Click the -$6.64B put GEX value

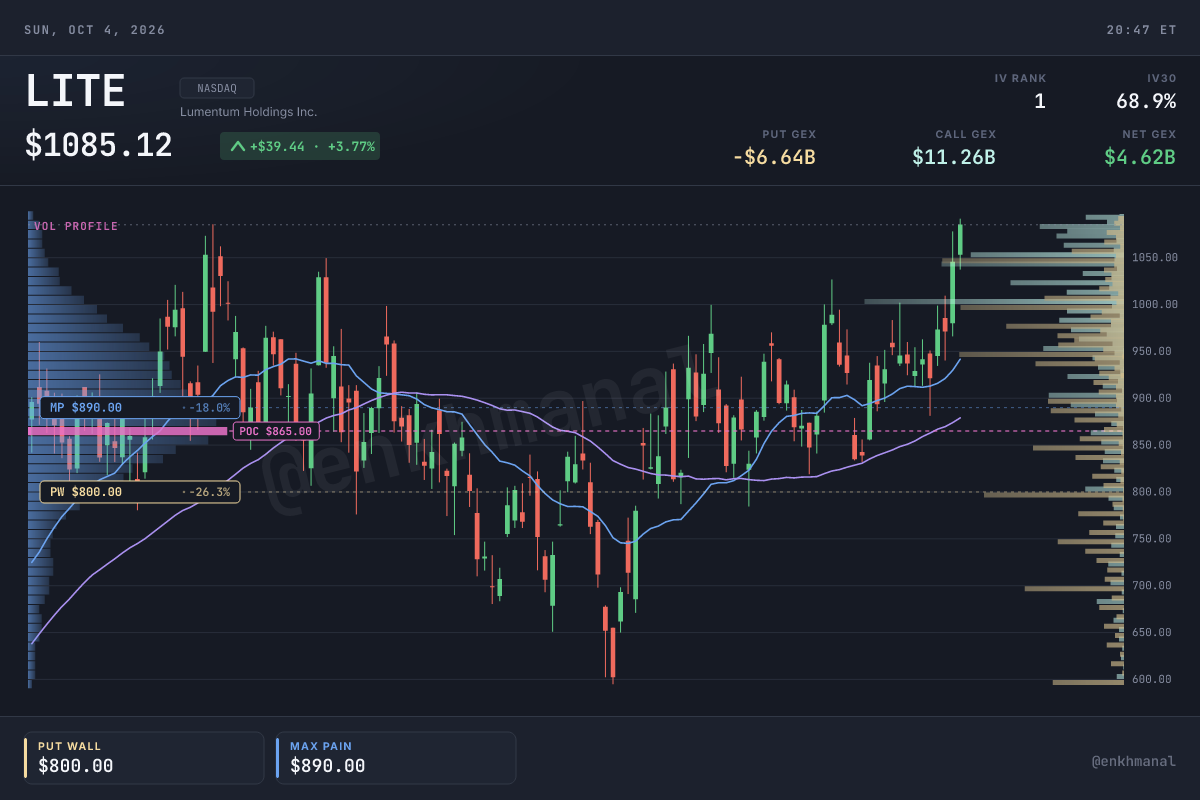[774, 157]
